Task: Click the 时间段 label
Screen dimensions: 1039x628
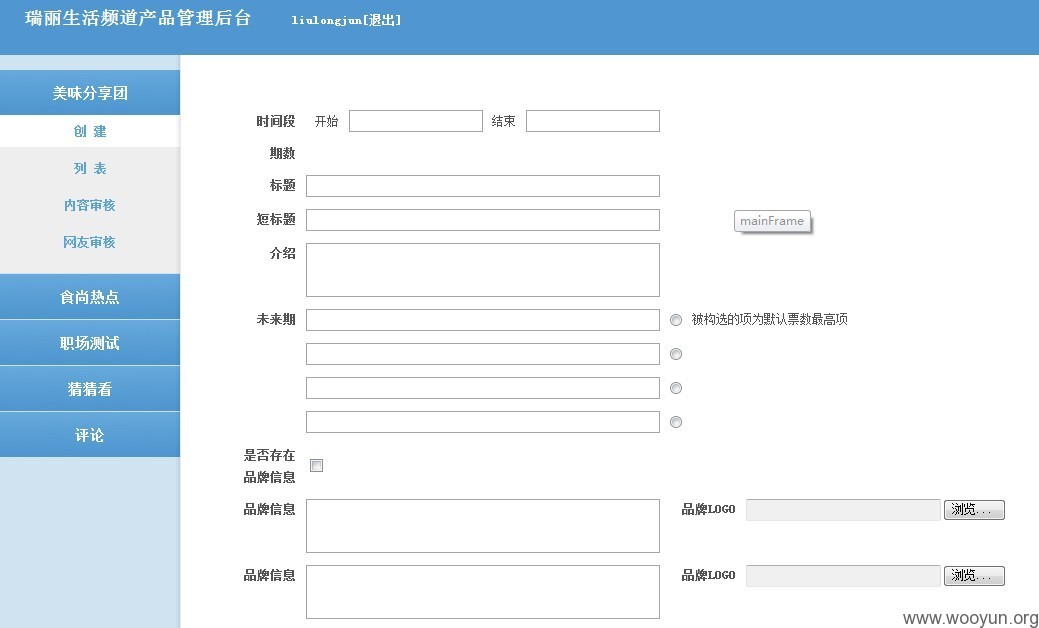Action: (x=276, y=121)
